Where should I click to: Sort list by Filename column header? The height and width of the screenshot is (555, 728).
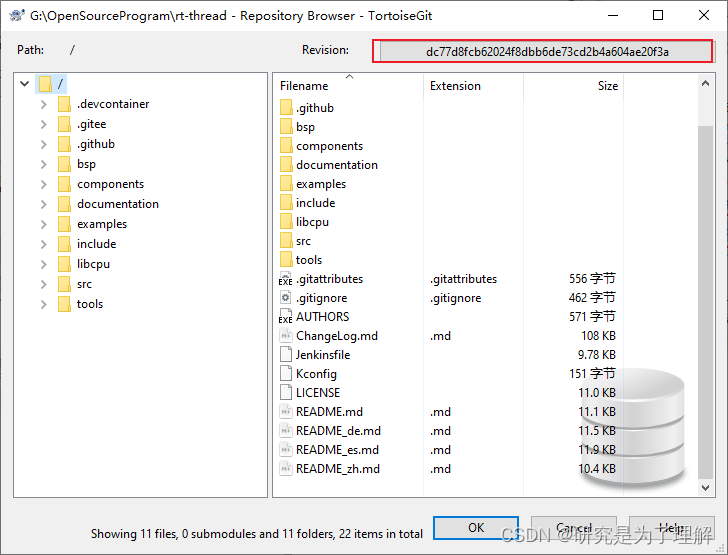(x=348, y=86)
